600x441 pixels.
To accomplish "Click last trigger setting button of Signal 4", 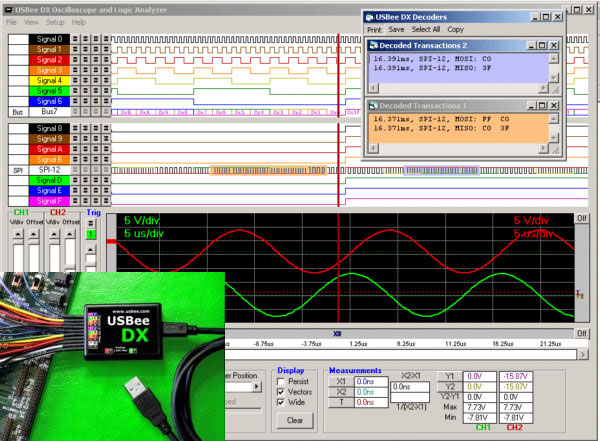I will pos(106,80).
